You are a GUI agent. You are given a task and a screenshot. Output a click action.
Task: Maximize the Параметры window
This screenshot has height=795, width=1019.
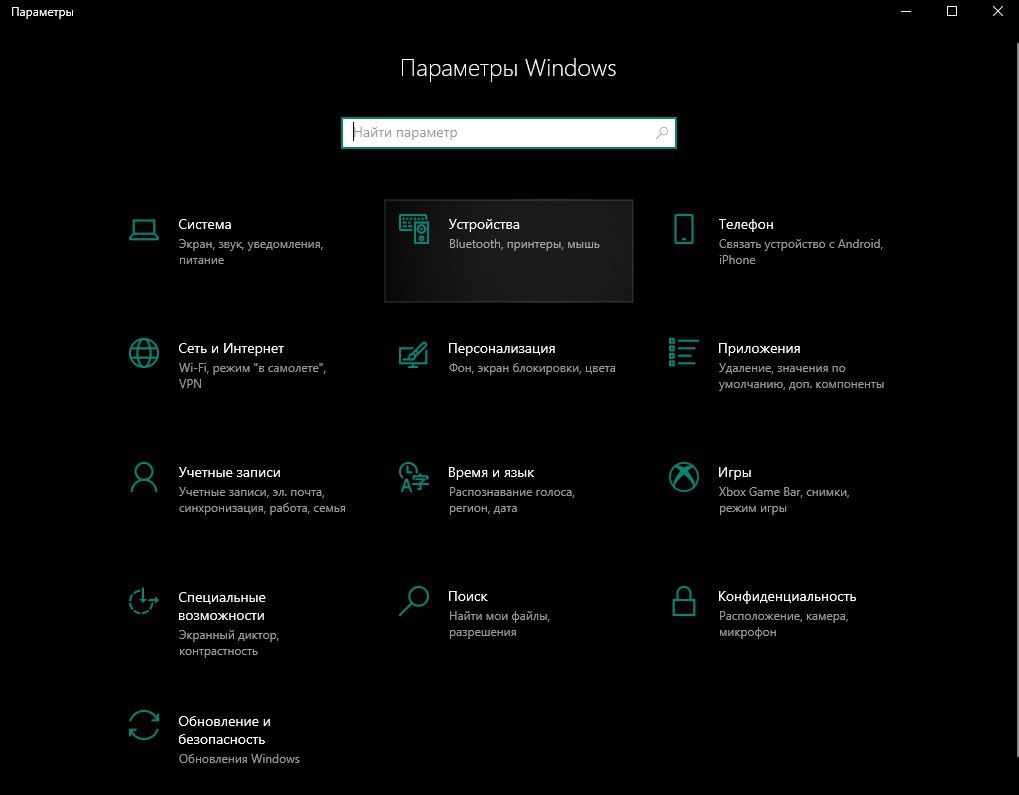tap(952, 12)
